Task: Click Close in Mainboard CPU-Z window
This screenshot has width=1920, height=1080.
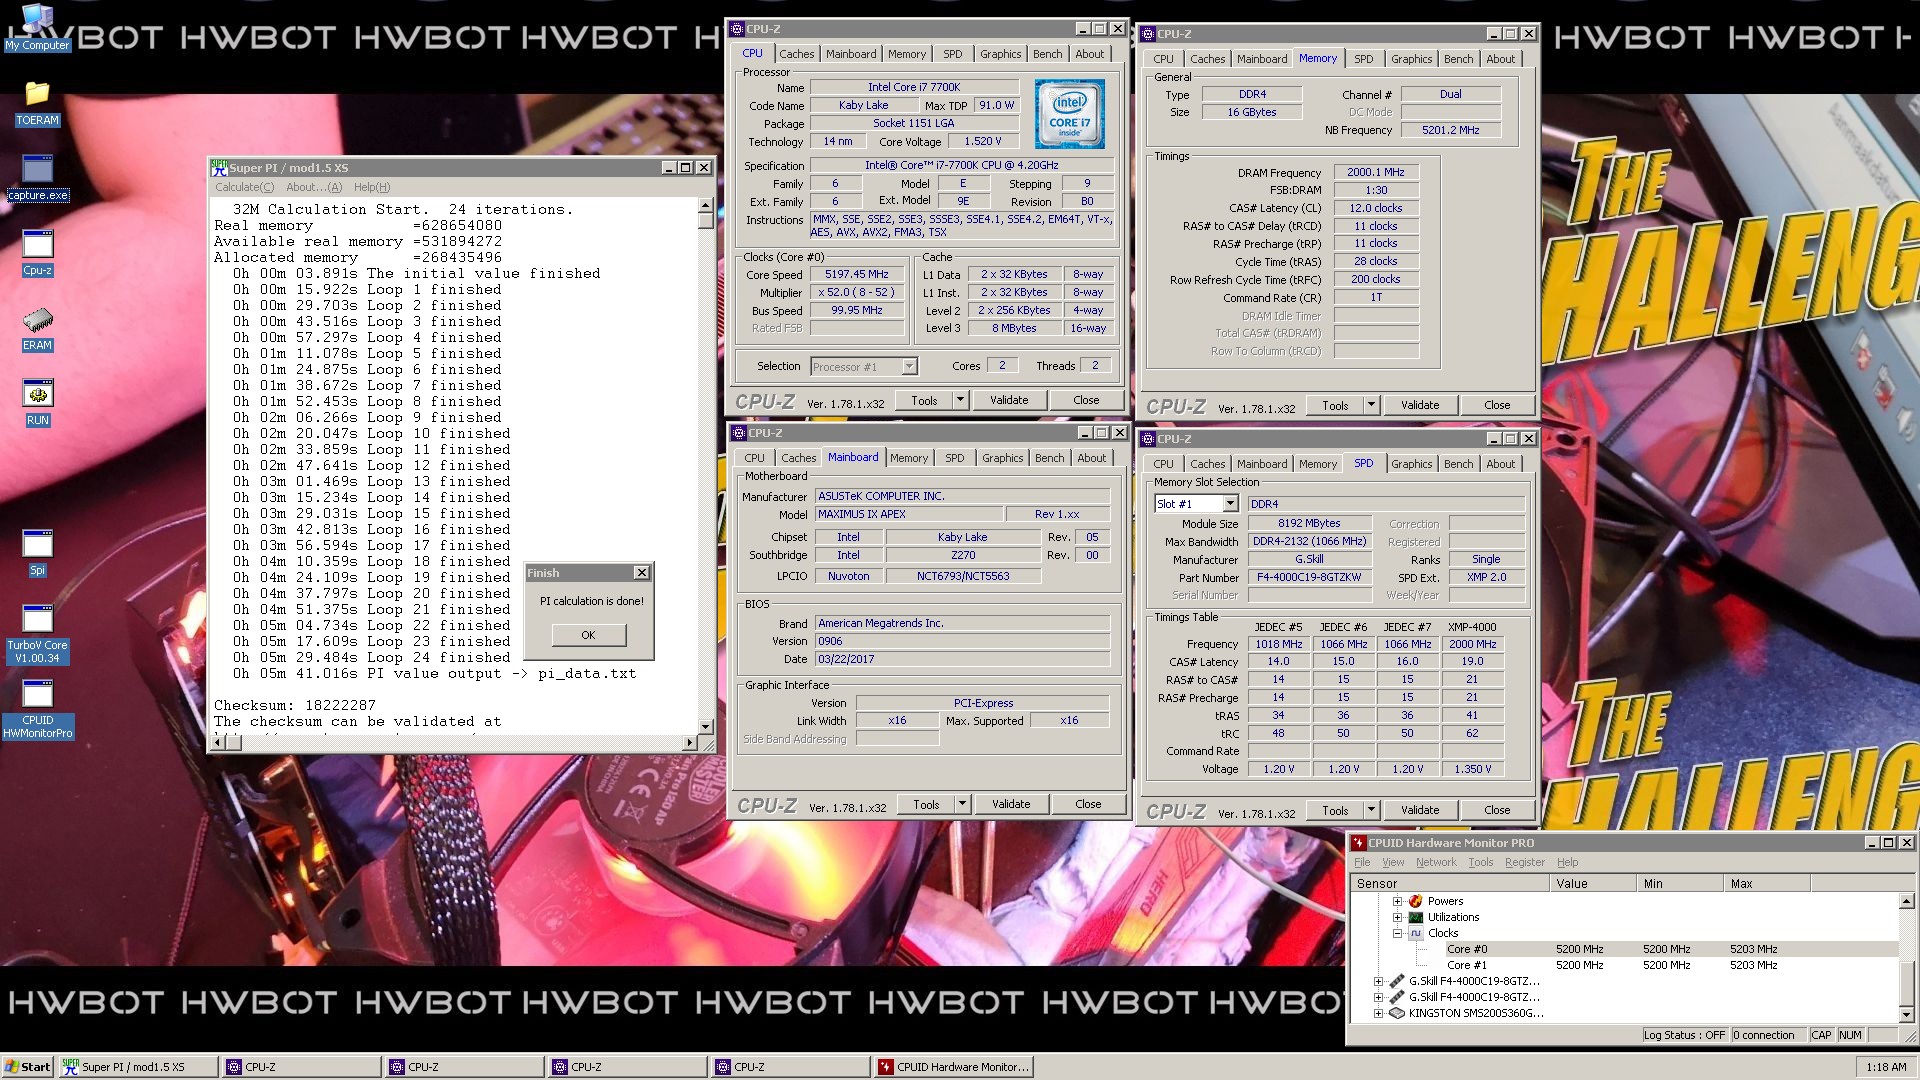Action: tap(1088, 804)
